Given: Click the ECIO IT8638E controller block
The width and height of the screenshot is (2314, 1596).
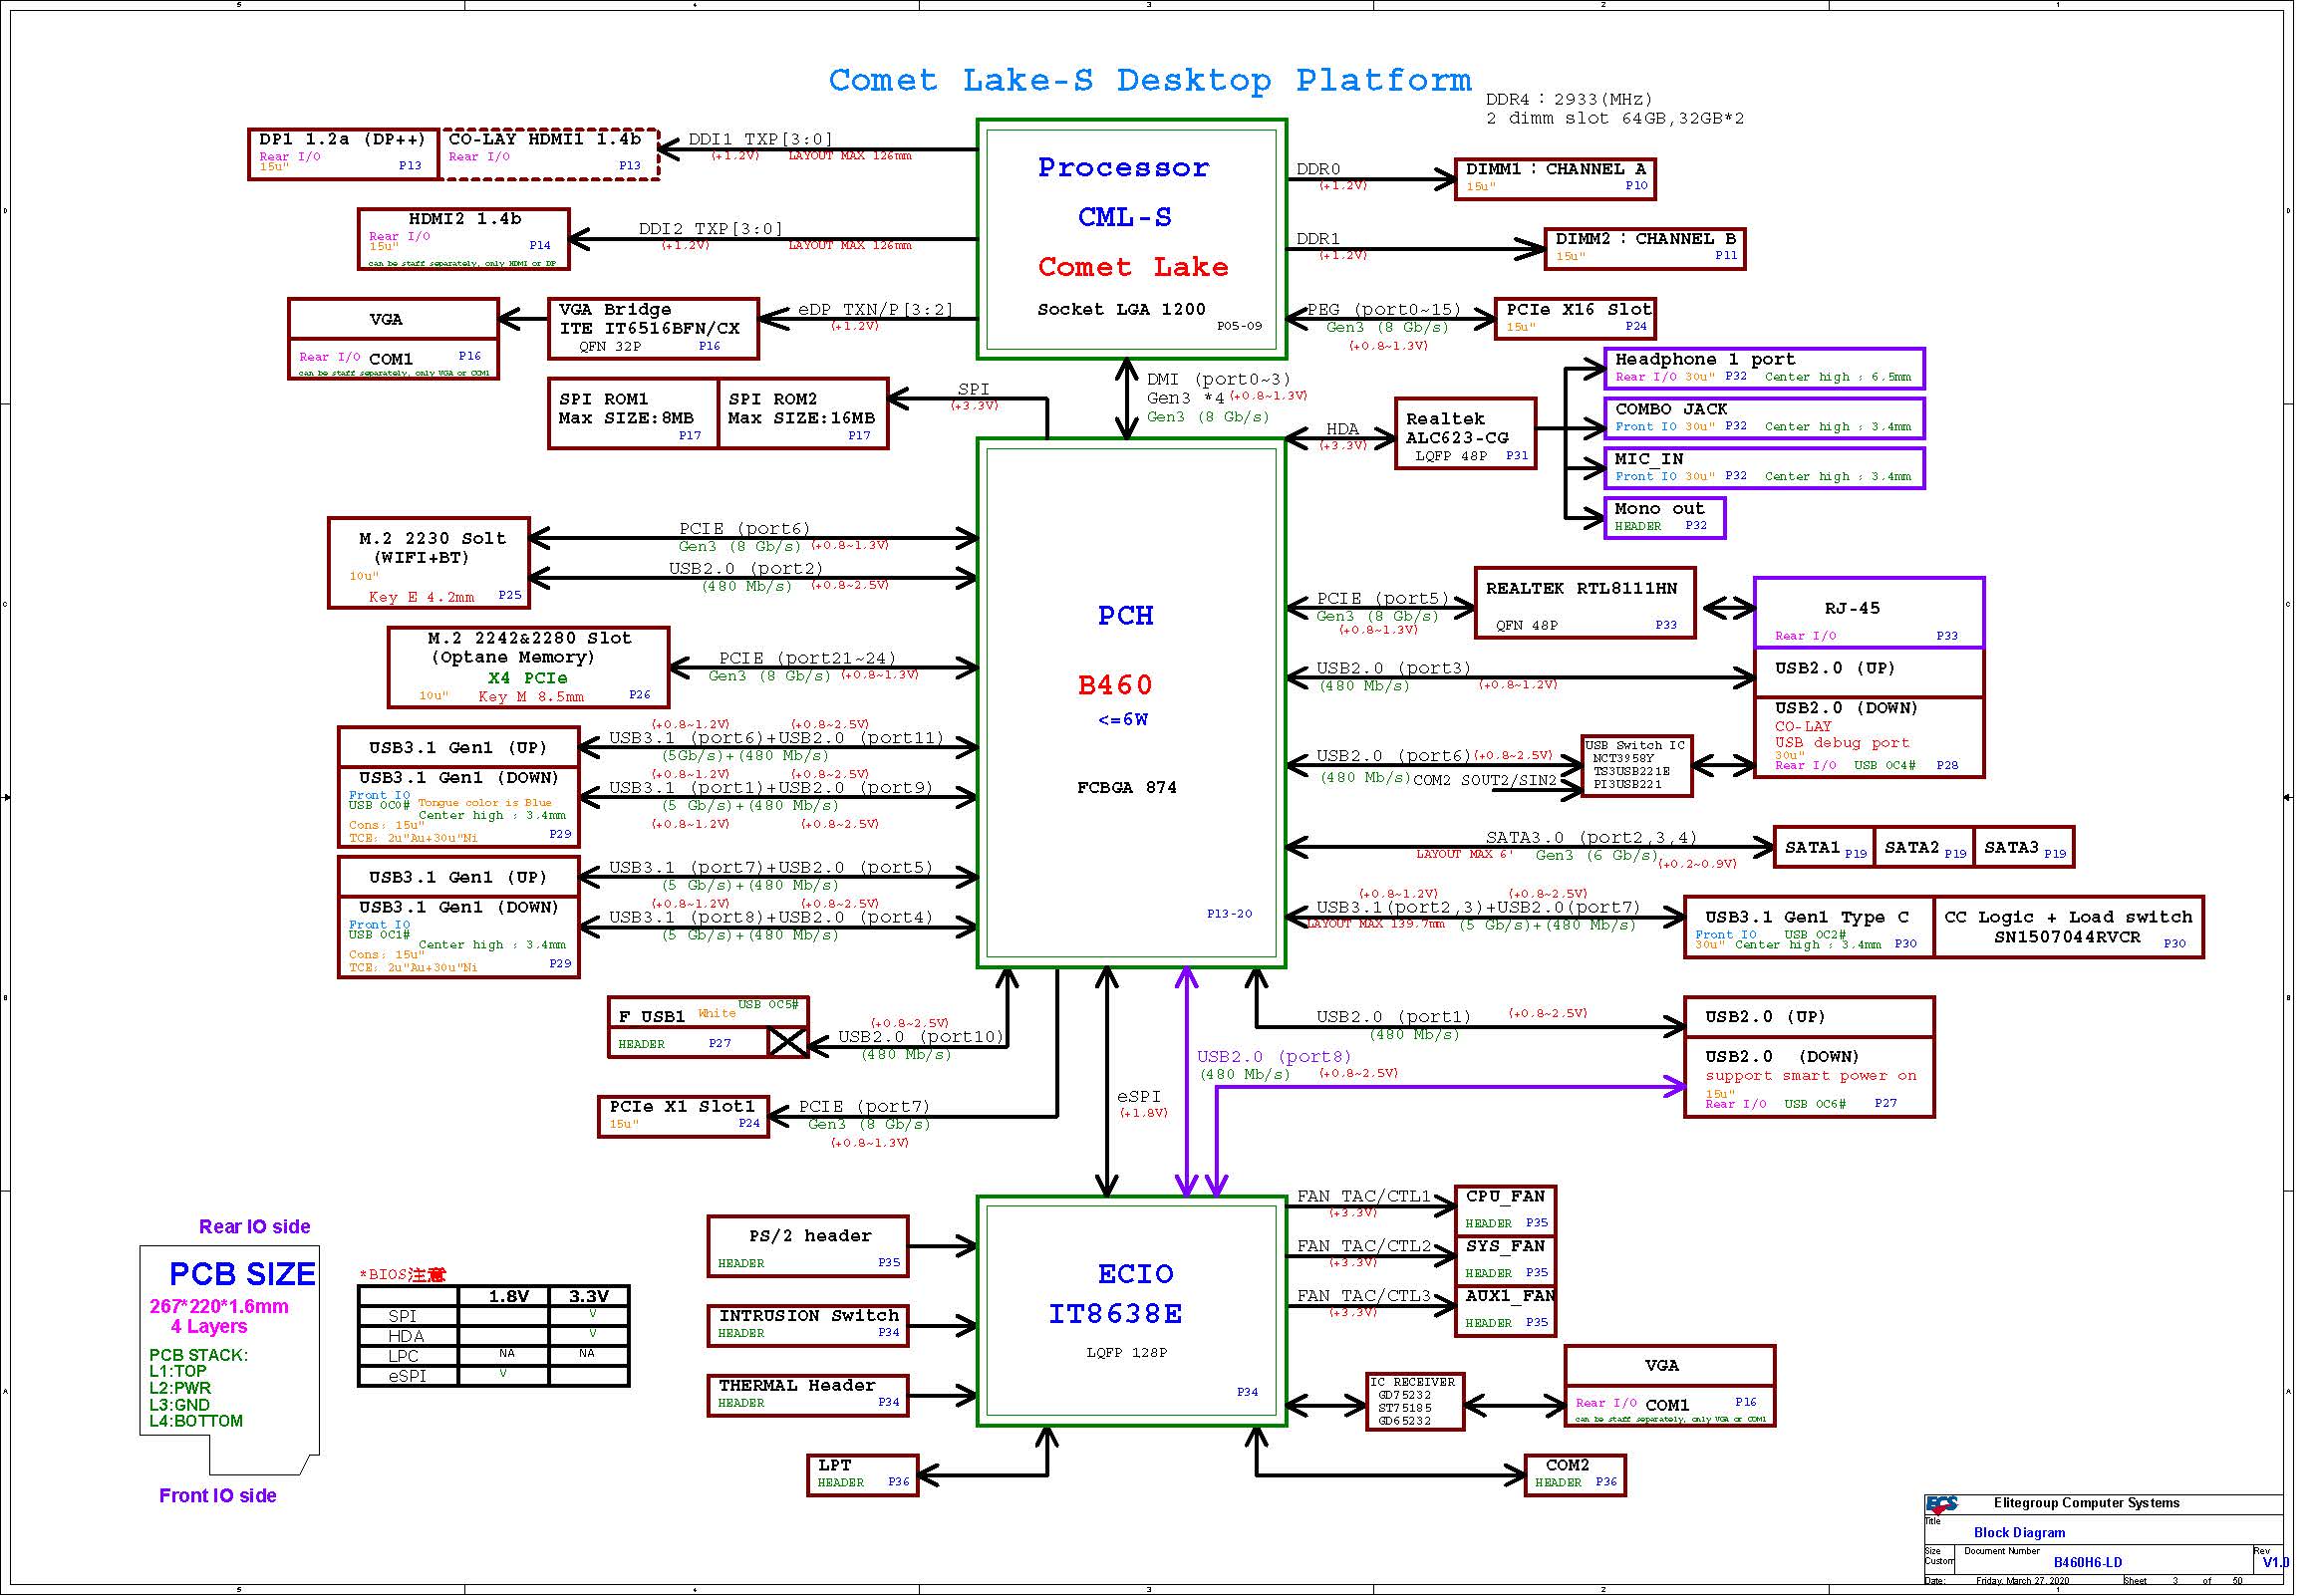Looking at the screenshot, I should [1132, 1311].
